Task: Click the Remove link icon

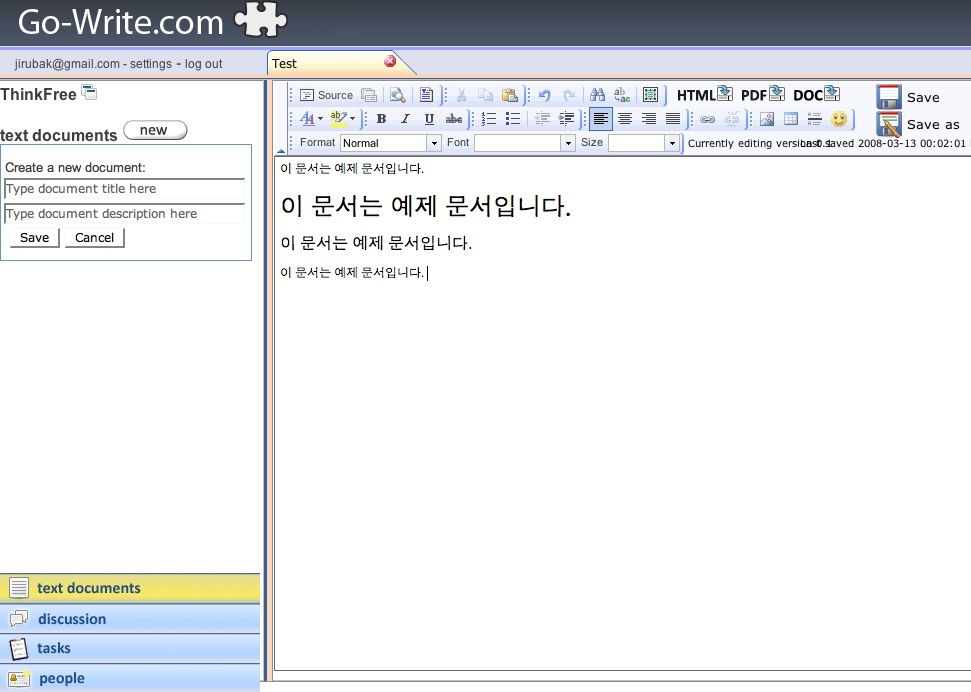Action: click(x=731, y=119)
